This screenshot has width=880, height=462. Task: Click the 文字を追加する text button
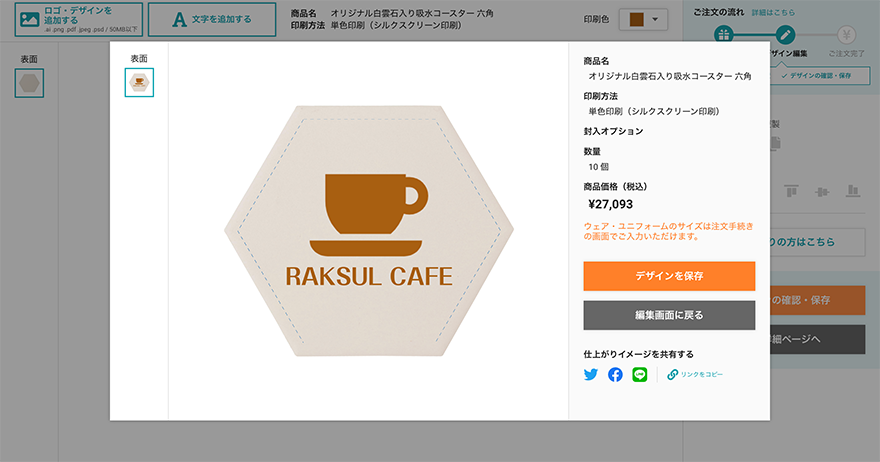pyautogui.click(x=212, y=20)
